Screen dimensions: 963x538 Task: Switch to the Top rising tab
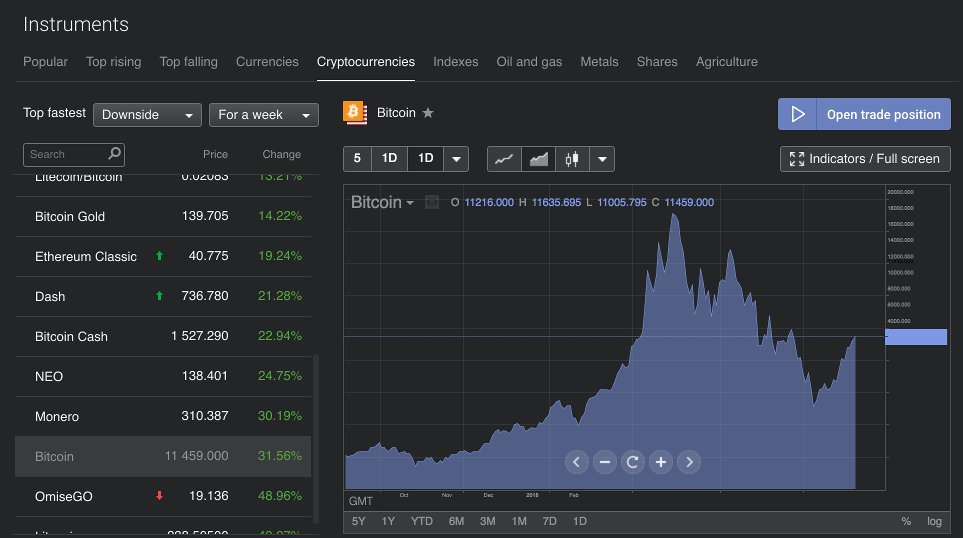pos(113,62)
